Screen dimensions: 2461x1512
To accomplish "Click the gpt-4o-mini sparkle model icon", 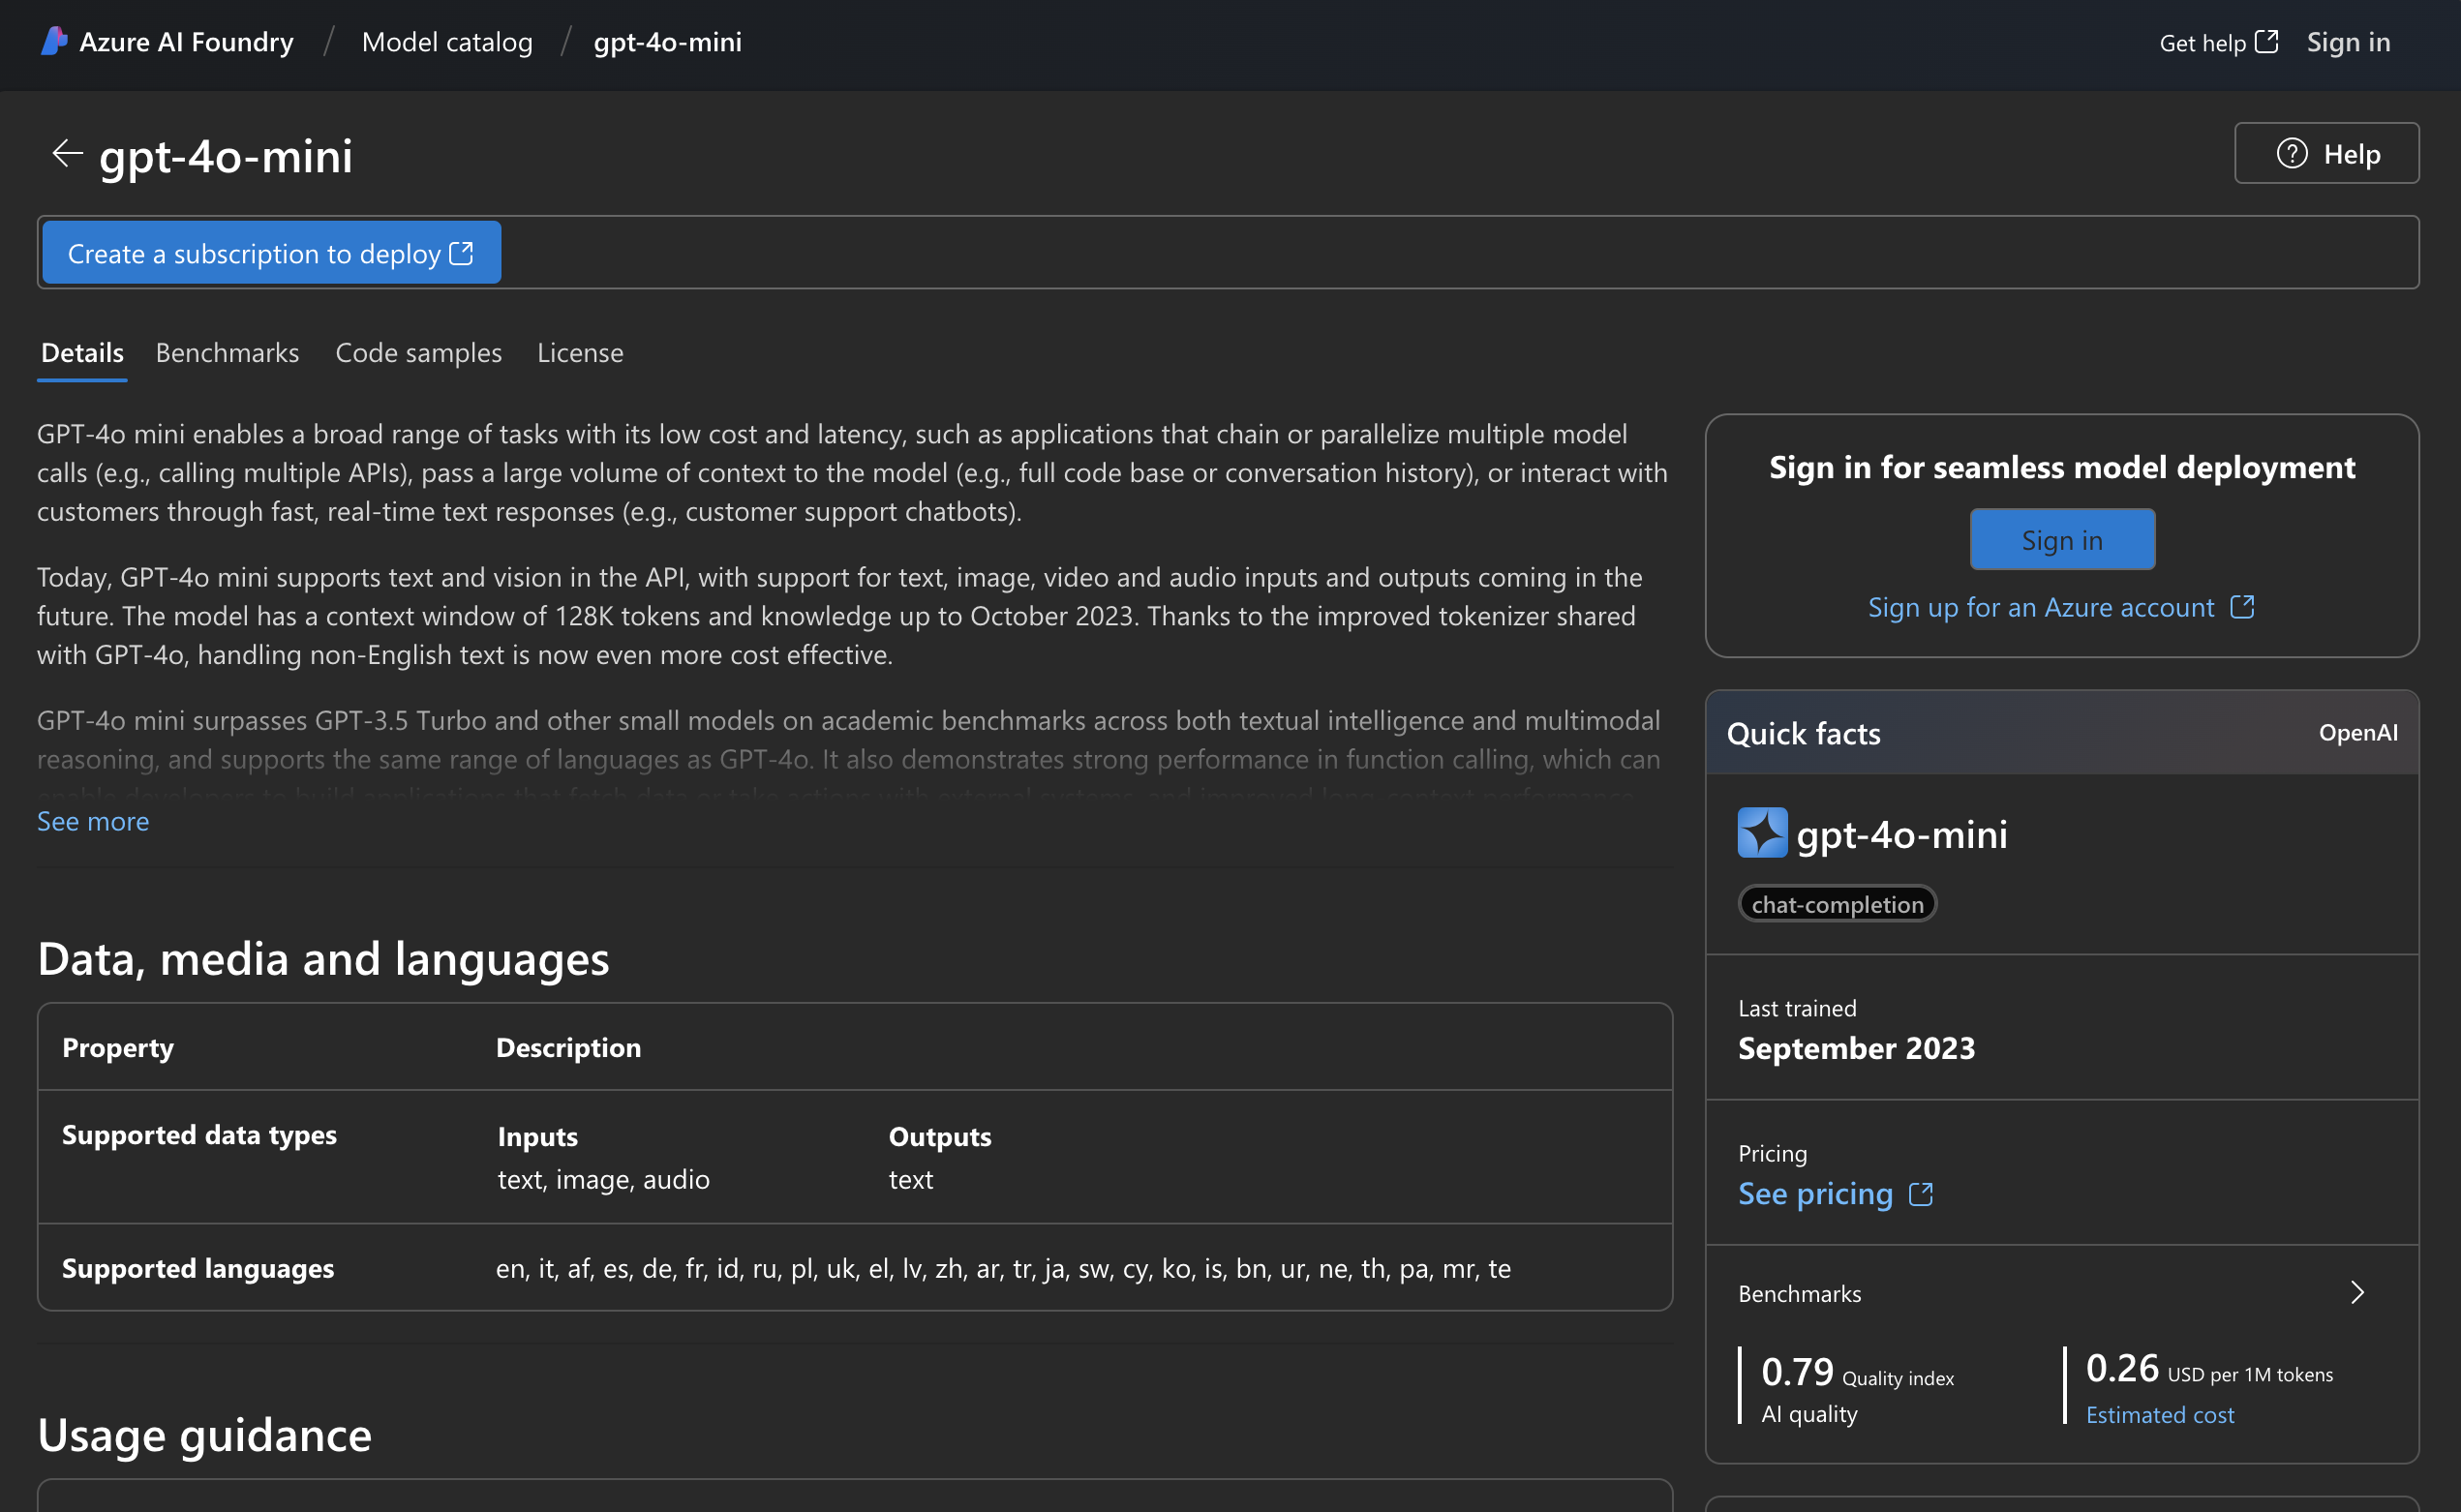I will pyautogui.click(x=1762, y=832).
